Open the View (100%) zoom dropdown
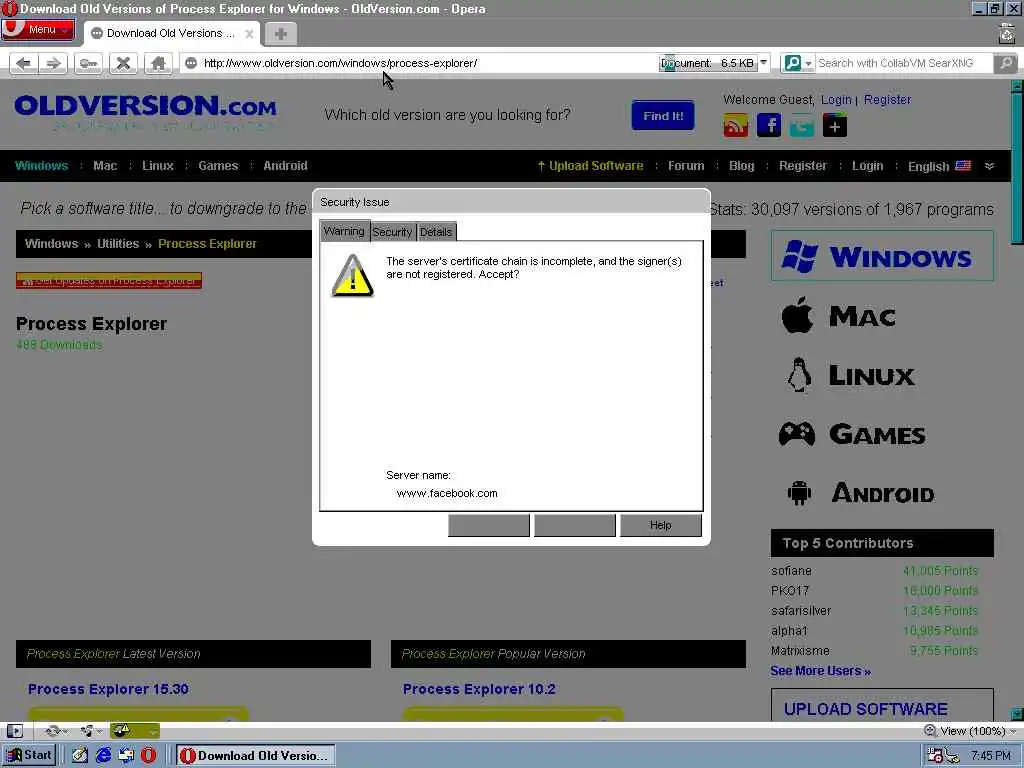The width and height of the screenshot is (1024, 768). pos(970,731)
